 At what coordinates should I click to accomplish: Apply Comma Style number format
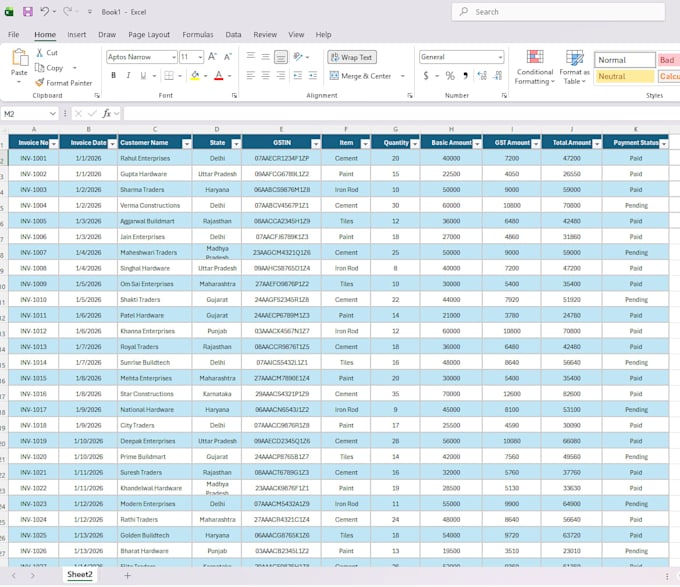(465, 76)
